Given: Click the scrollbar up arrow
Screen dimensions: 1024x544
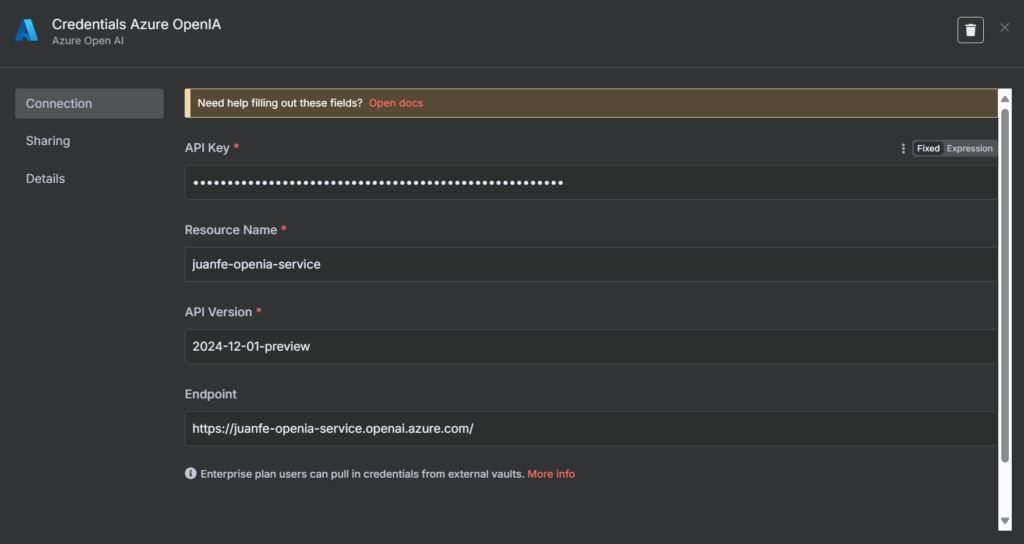Looking at the screenshot, I should pos(1005,97).
